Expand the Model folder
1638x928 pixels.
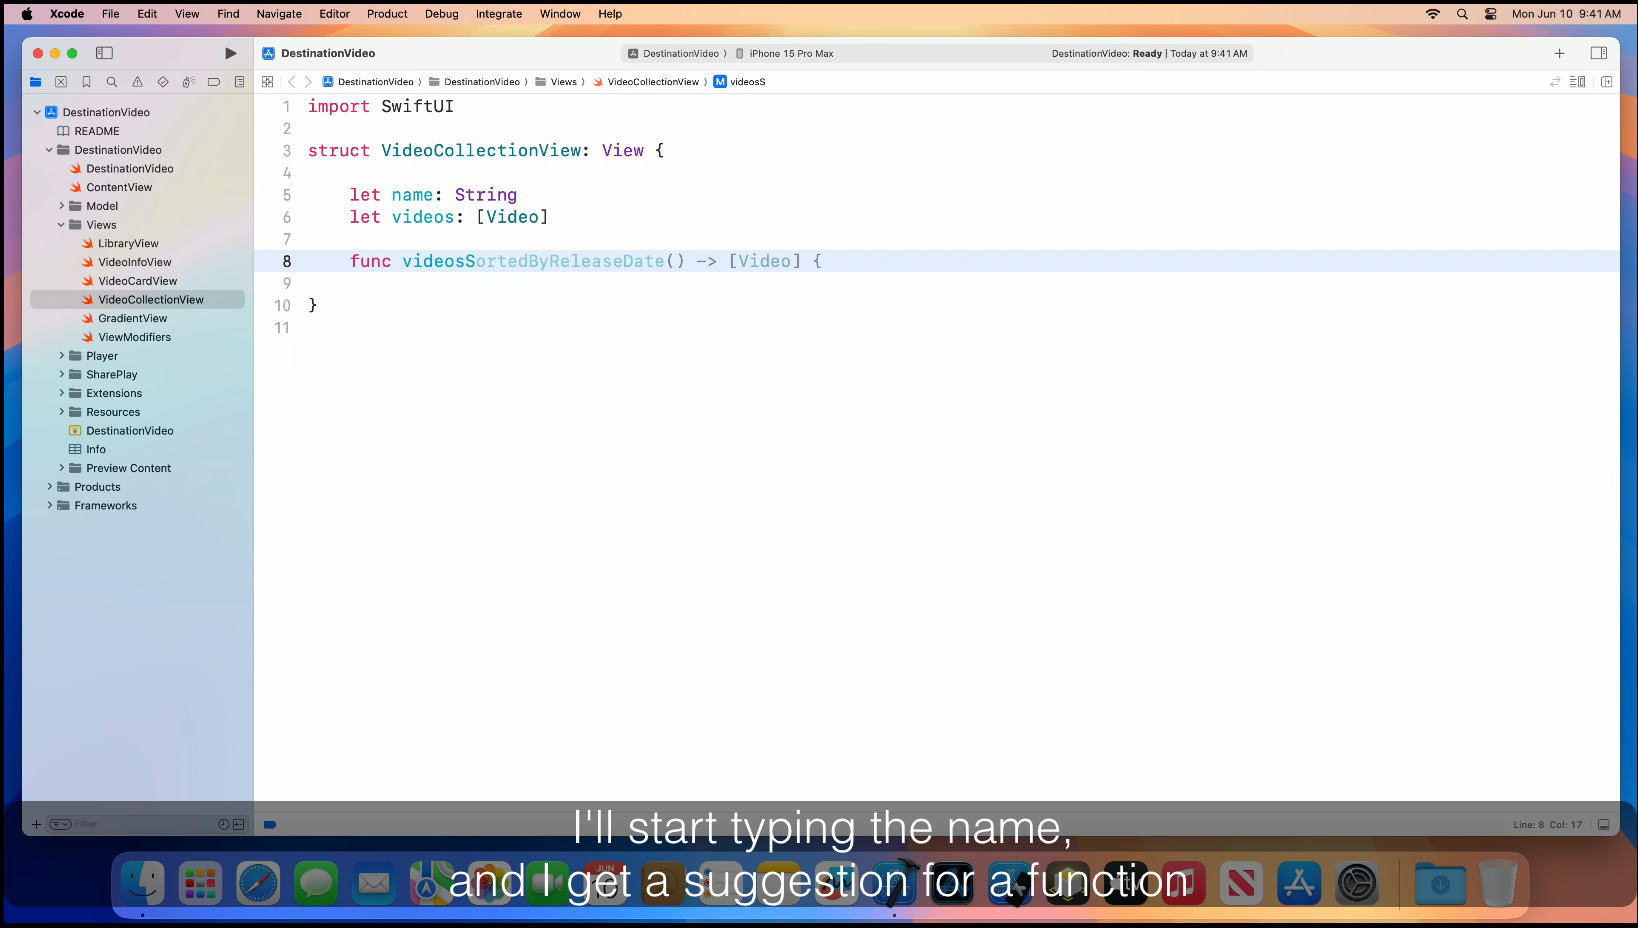62,206
